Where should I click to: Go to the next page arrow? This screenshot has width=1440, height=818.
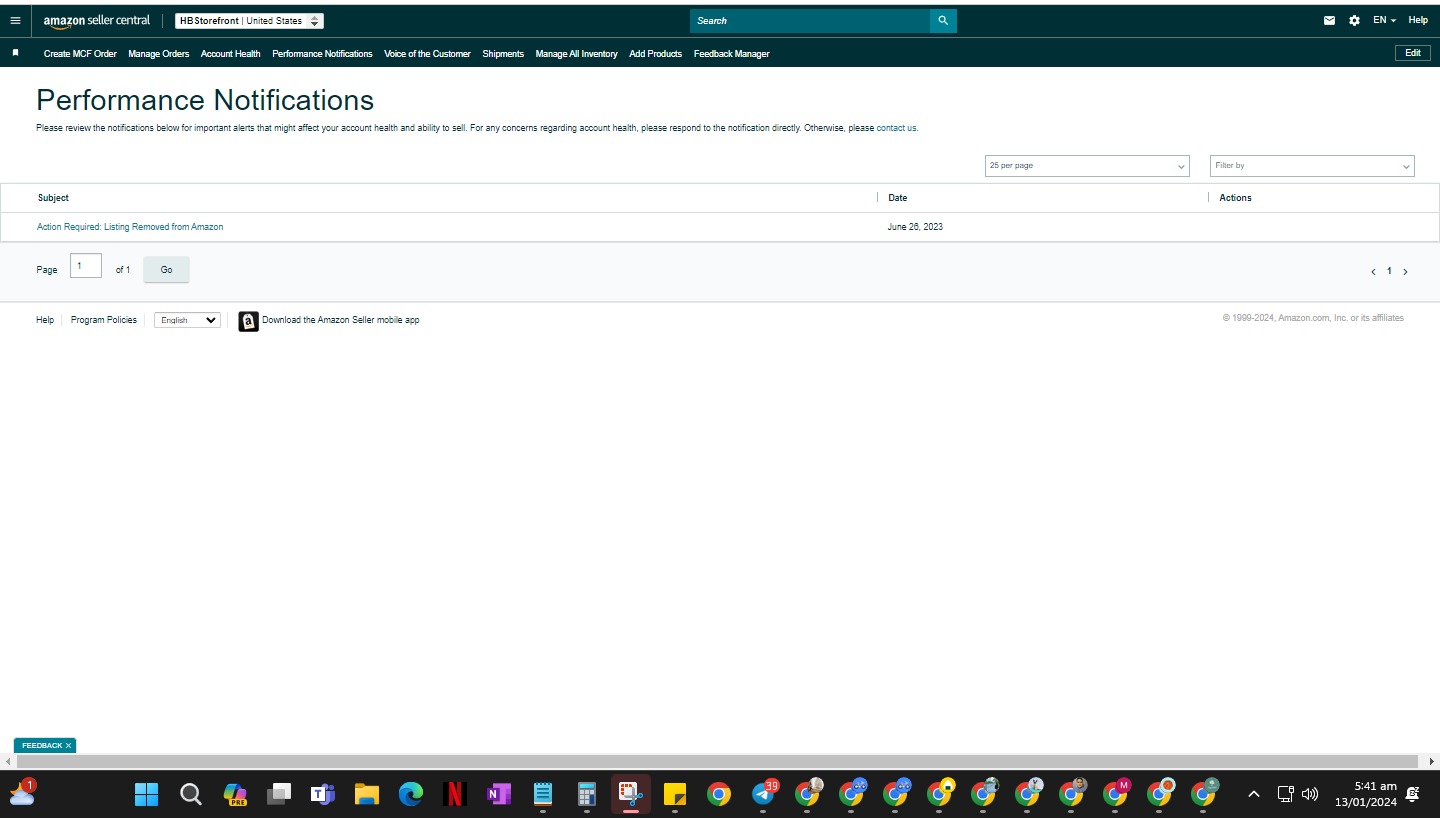click(x=1405, y=271)
